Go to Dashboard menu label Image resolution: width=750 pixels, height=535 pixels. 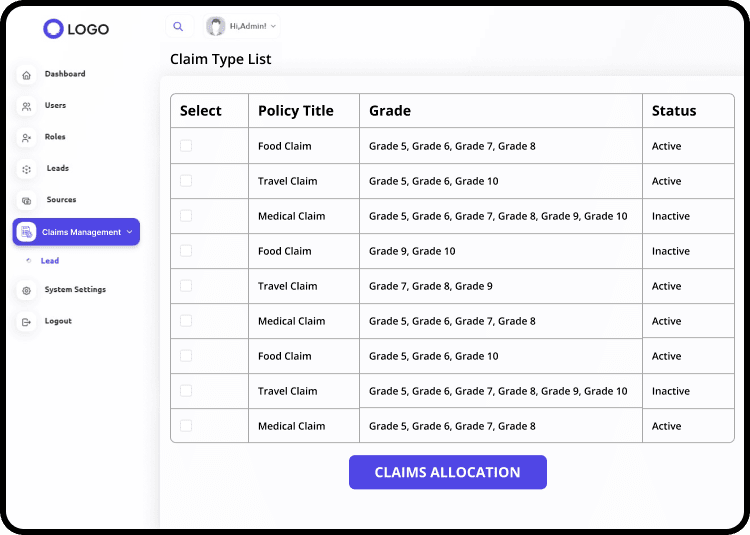[65, 74]
